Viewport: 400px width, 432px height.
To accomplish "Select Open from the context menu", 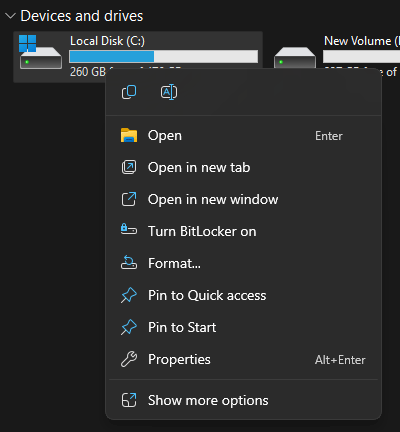I will [243, 136].
